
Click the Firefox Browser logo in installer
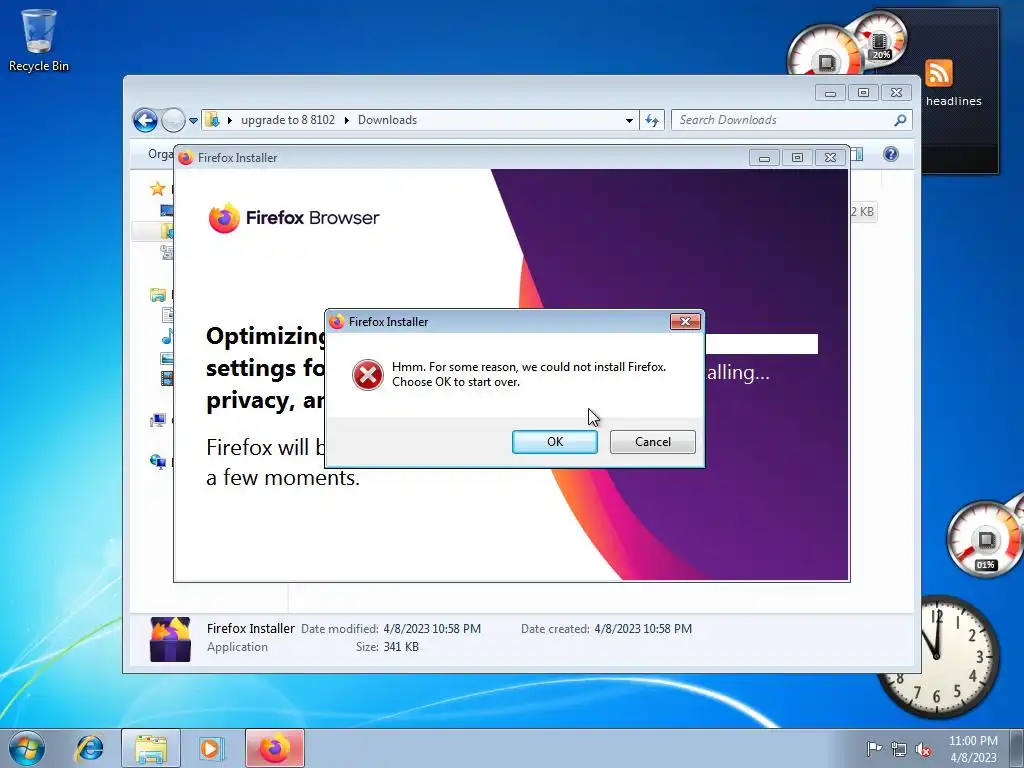[293, 217]
